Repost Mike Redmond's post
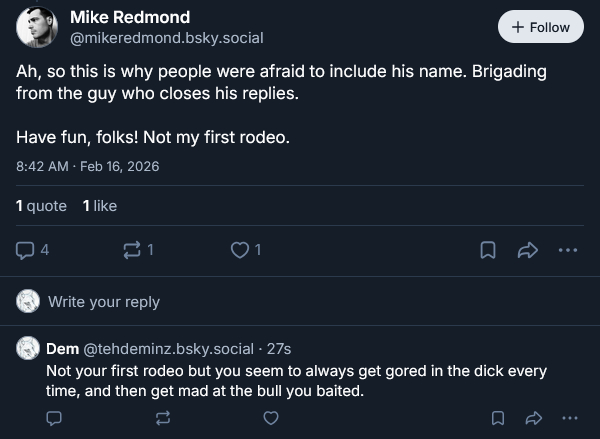 [133, 251]
